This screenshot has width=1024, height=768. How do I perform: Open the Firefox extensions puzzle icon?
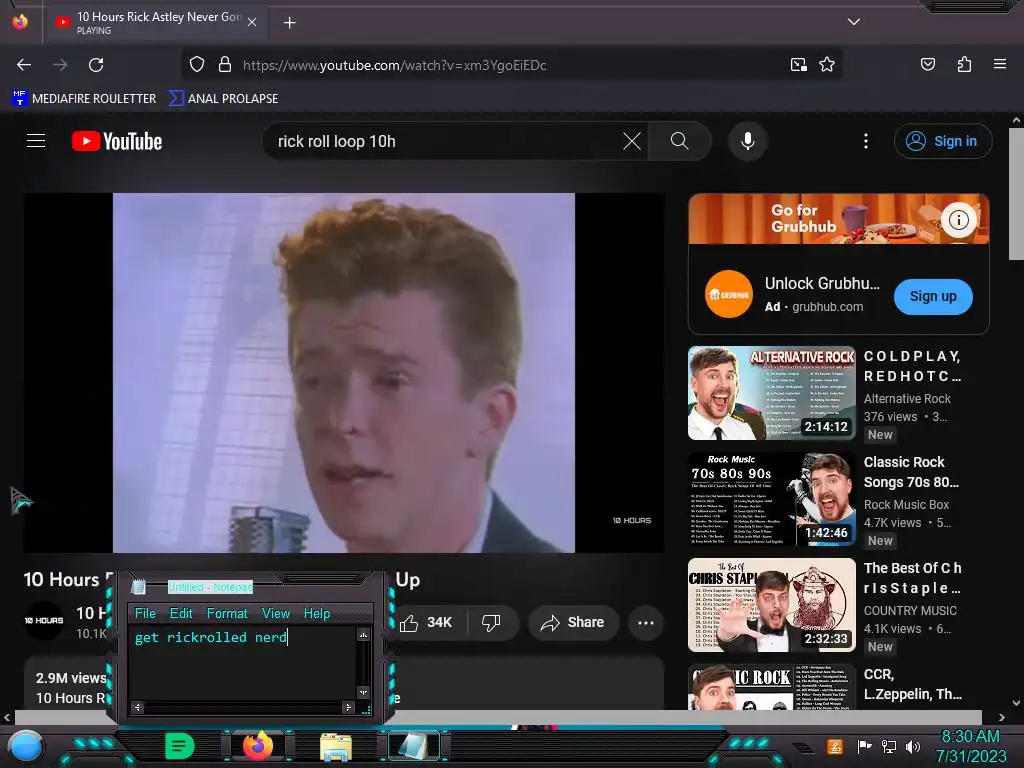[964, 64]
